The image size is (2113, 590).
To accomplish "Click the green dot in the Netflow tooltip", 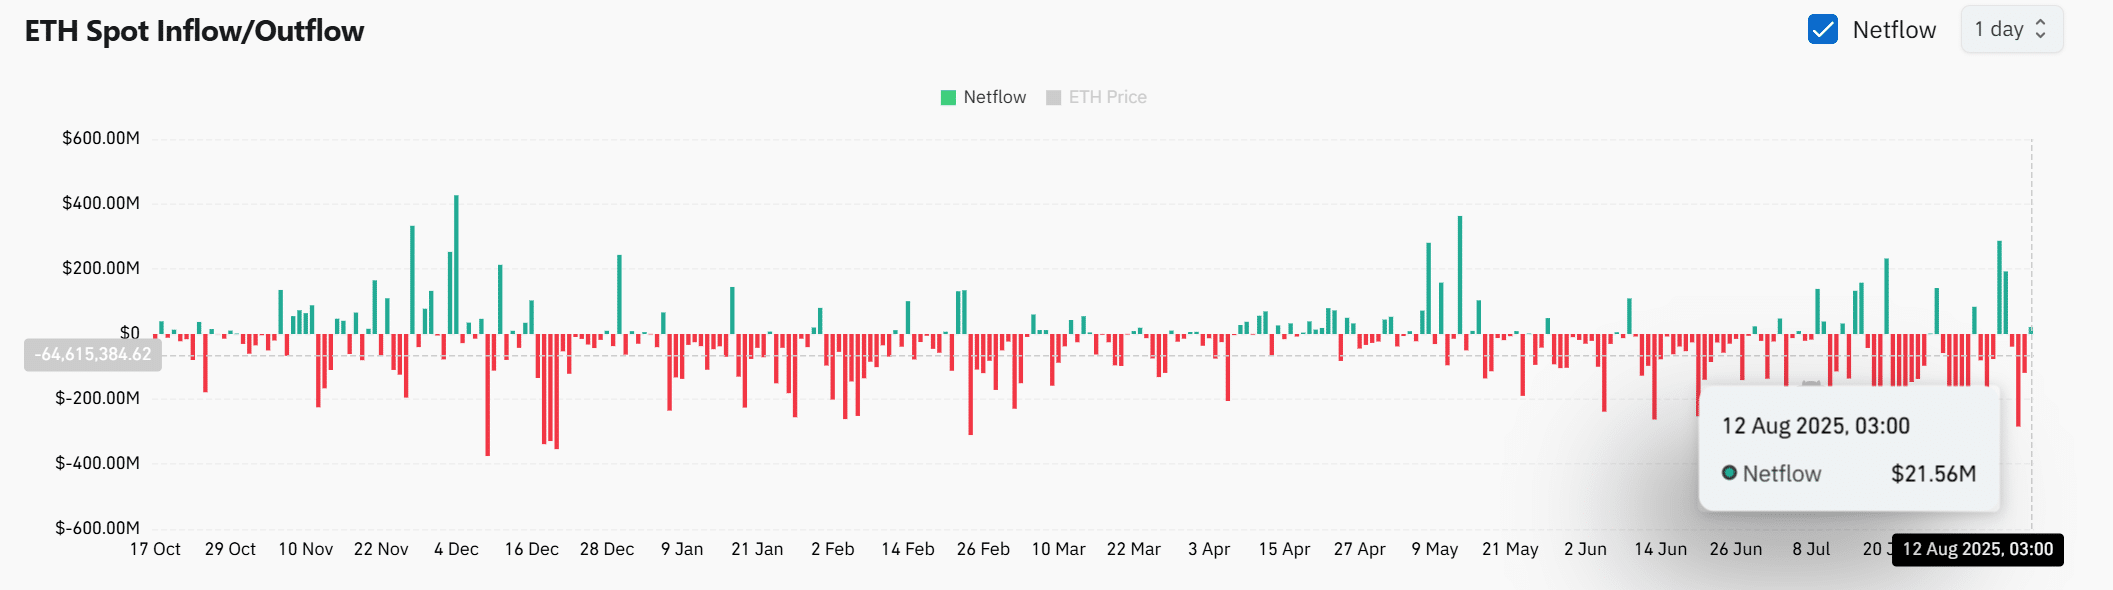I will (1729, 473).
